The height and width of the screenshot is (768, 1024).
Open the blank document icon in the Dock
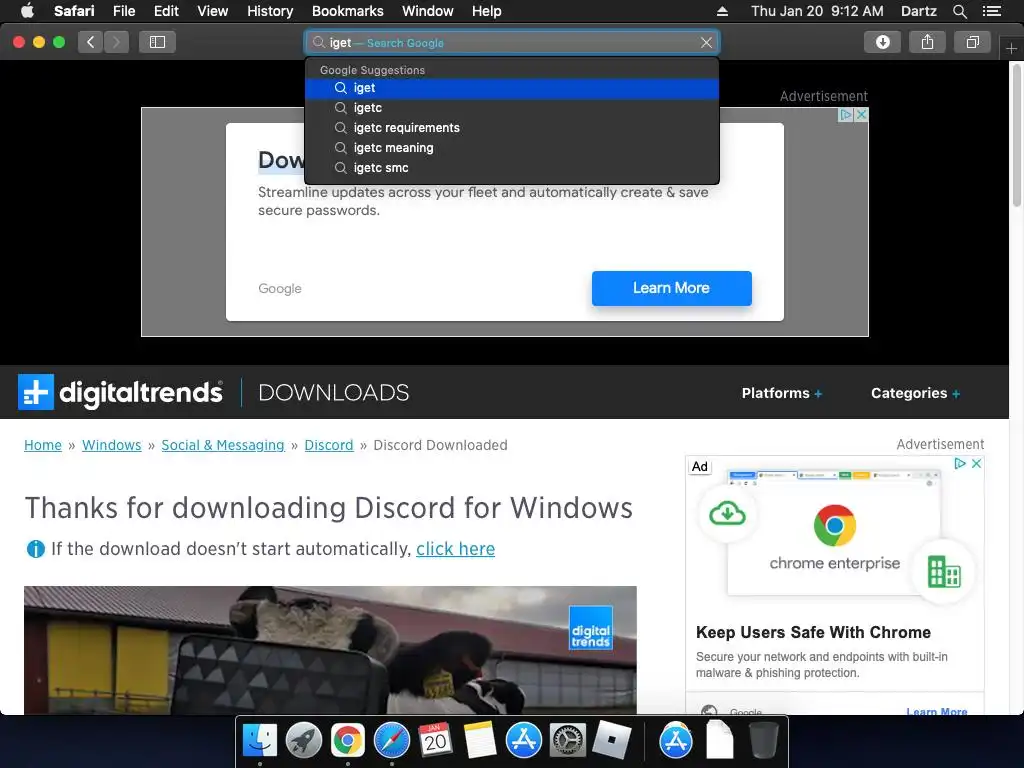719,741
